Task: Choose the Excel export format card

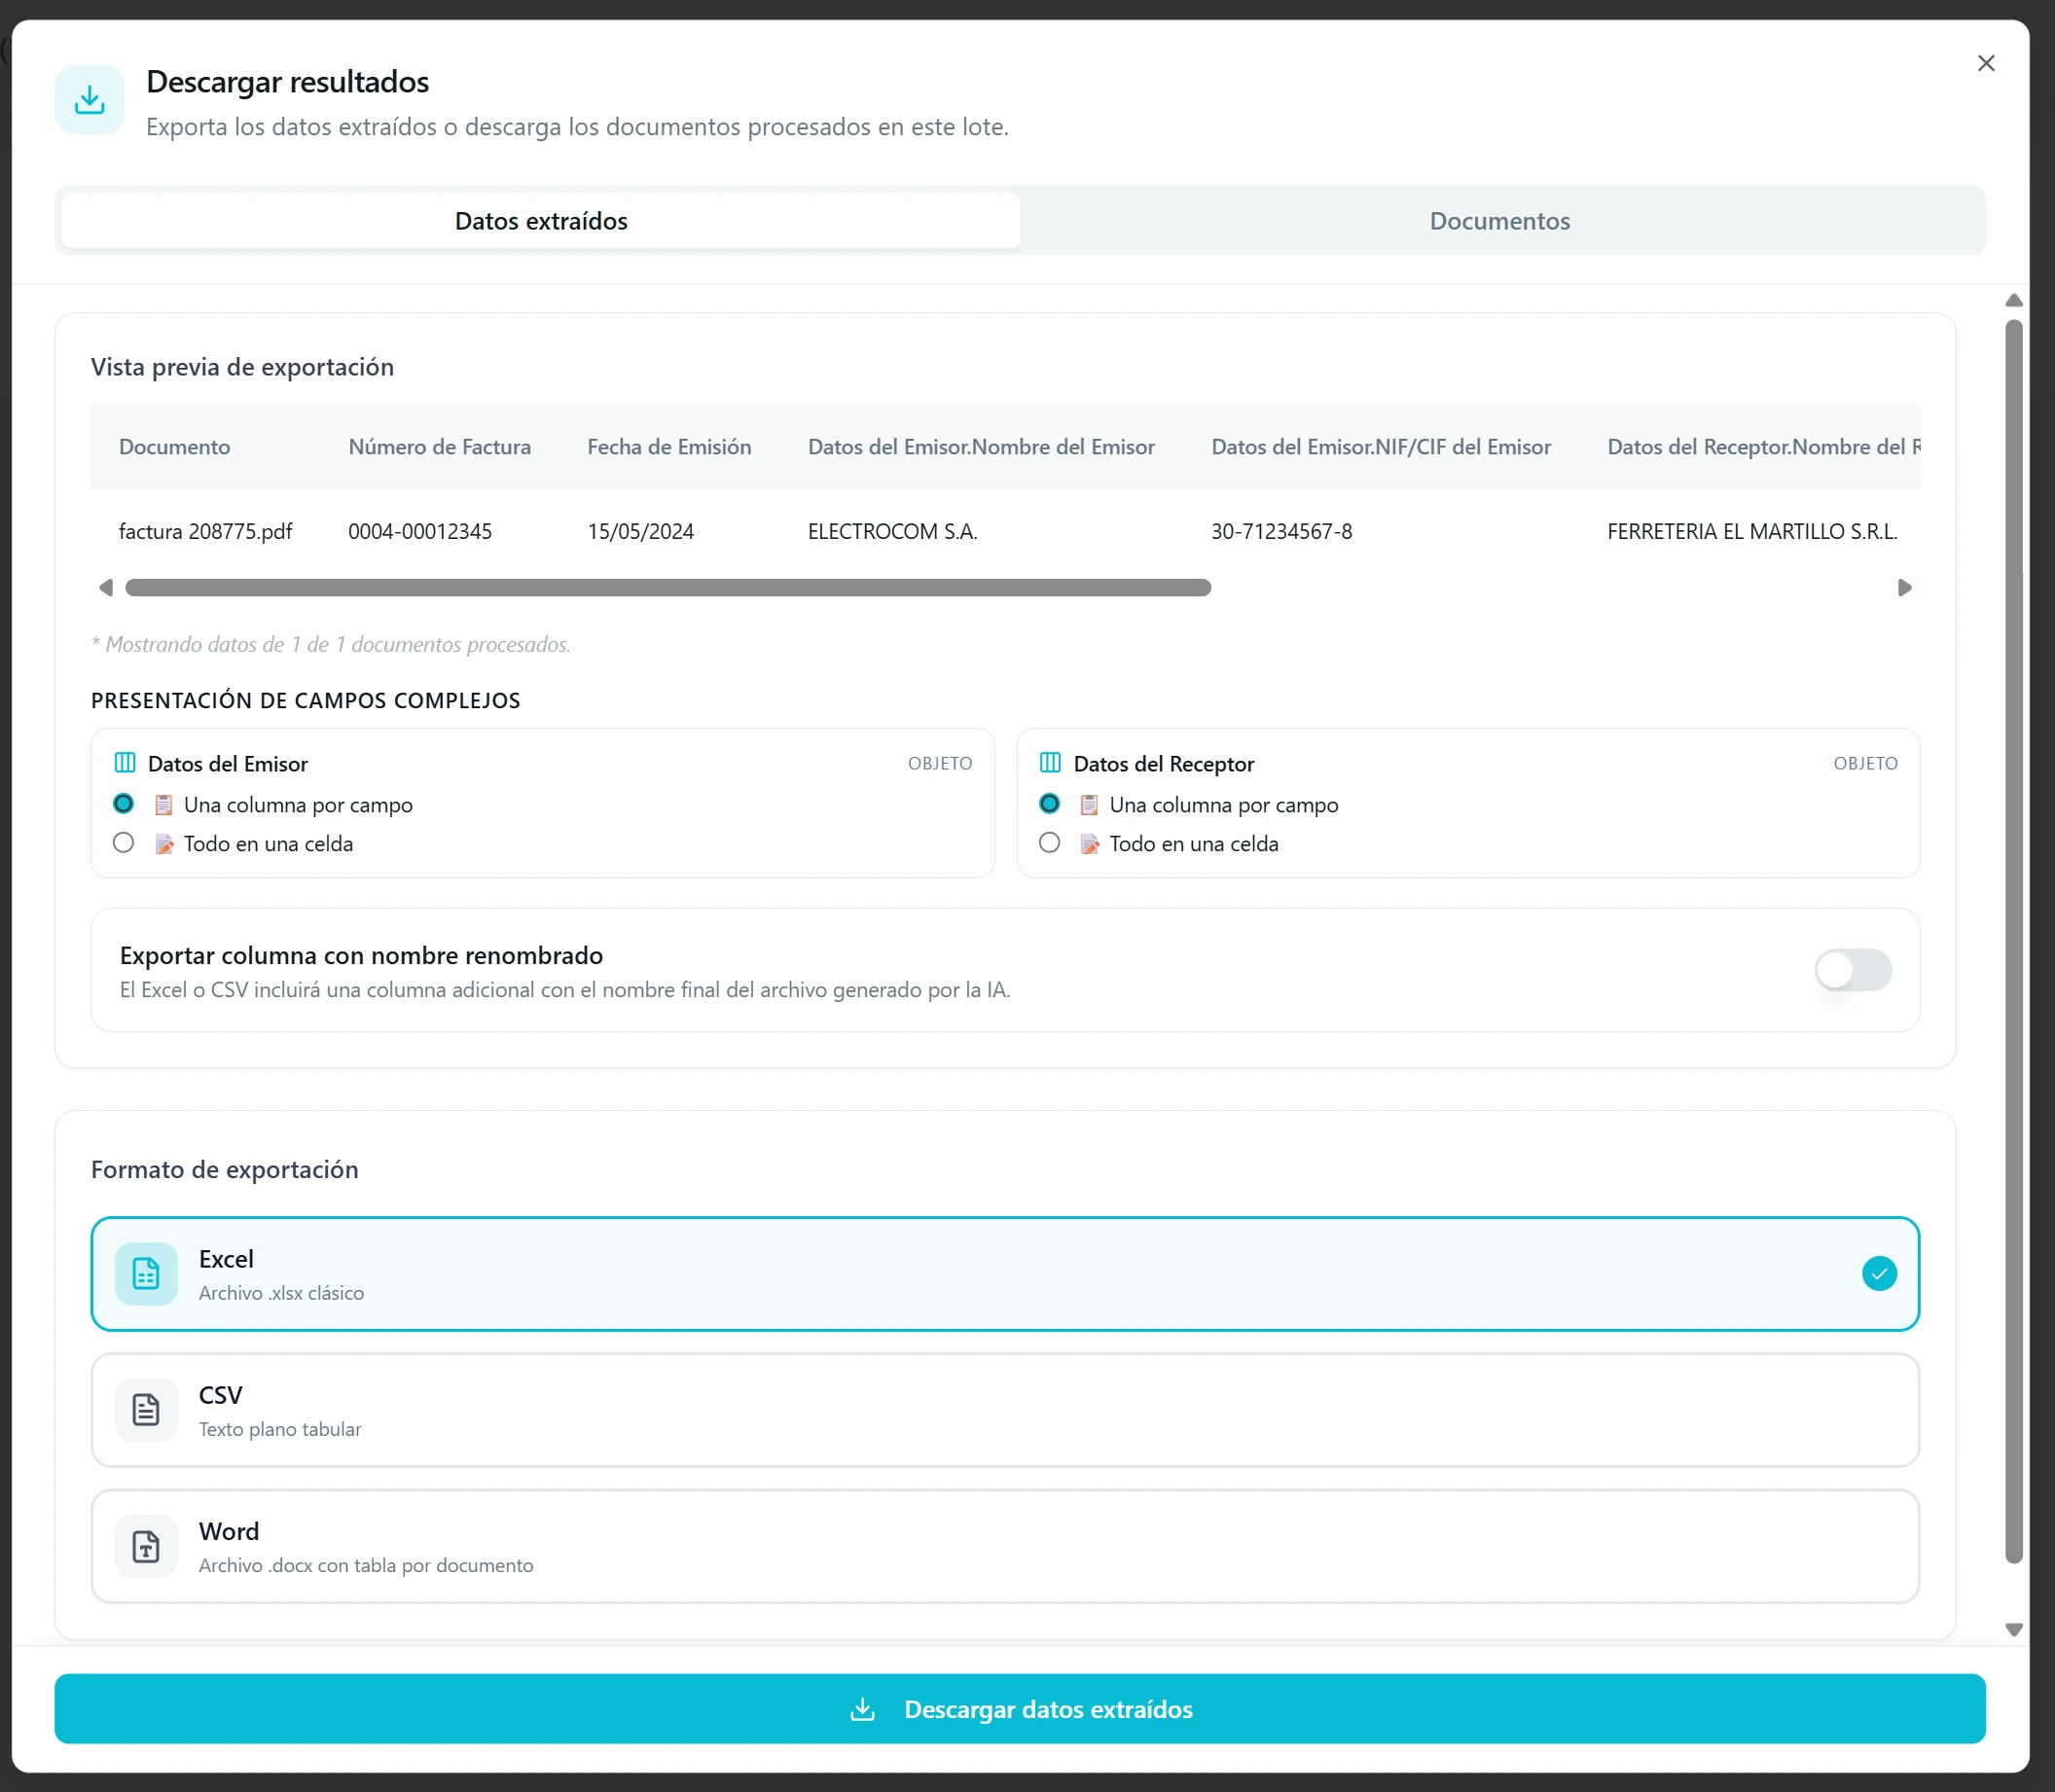Action: click(1005, 1274)
